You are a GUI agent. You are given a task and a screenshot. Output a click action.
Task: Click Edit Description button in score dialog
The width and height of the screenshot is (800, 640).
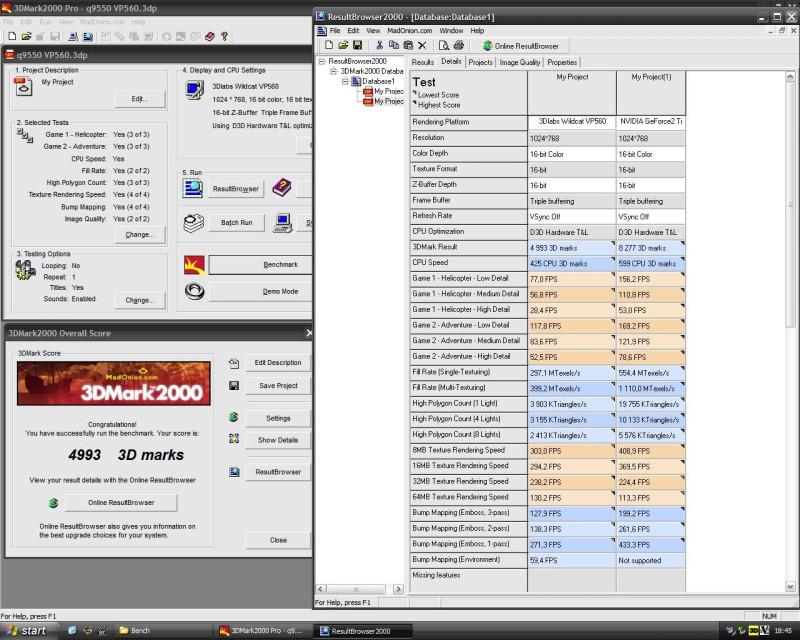tap(278, 362)
